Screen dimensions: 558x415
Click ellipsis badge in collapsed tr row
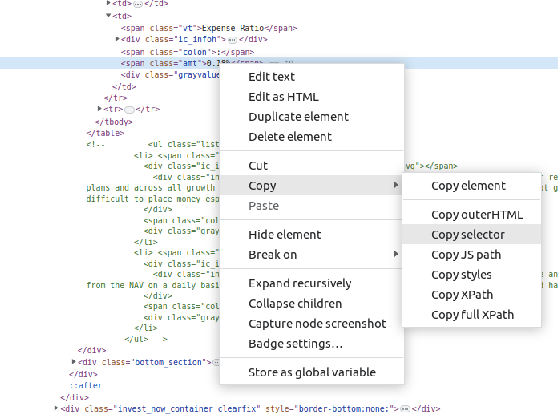(x=130, y=110)
